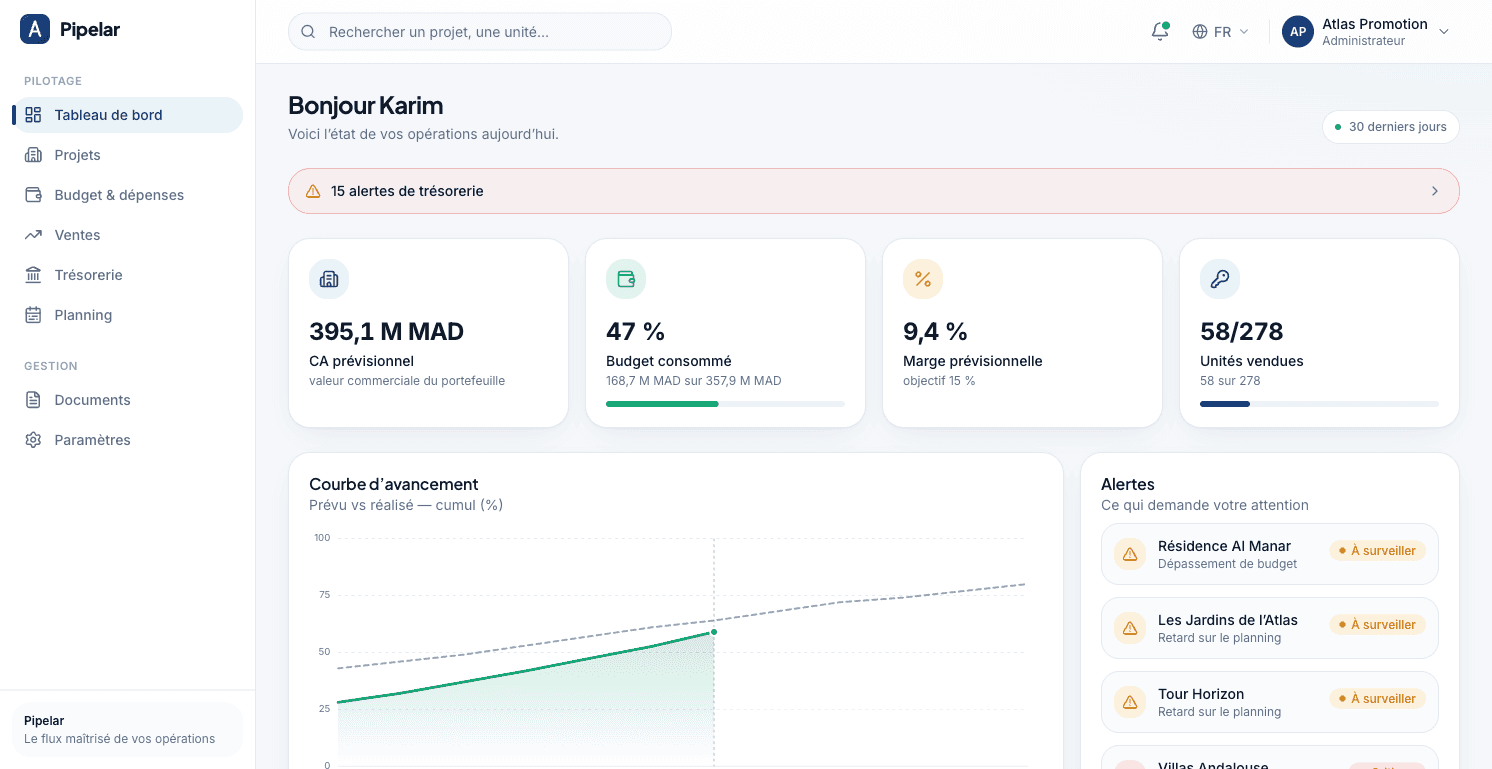The image size is (1492, 769).
Task: Click the warning icon beside Les Jardins de l'Atlas
Action: coord(1130,628)
